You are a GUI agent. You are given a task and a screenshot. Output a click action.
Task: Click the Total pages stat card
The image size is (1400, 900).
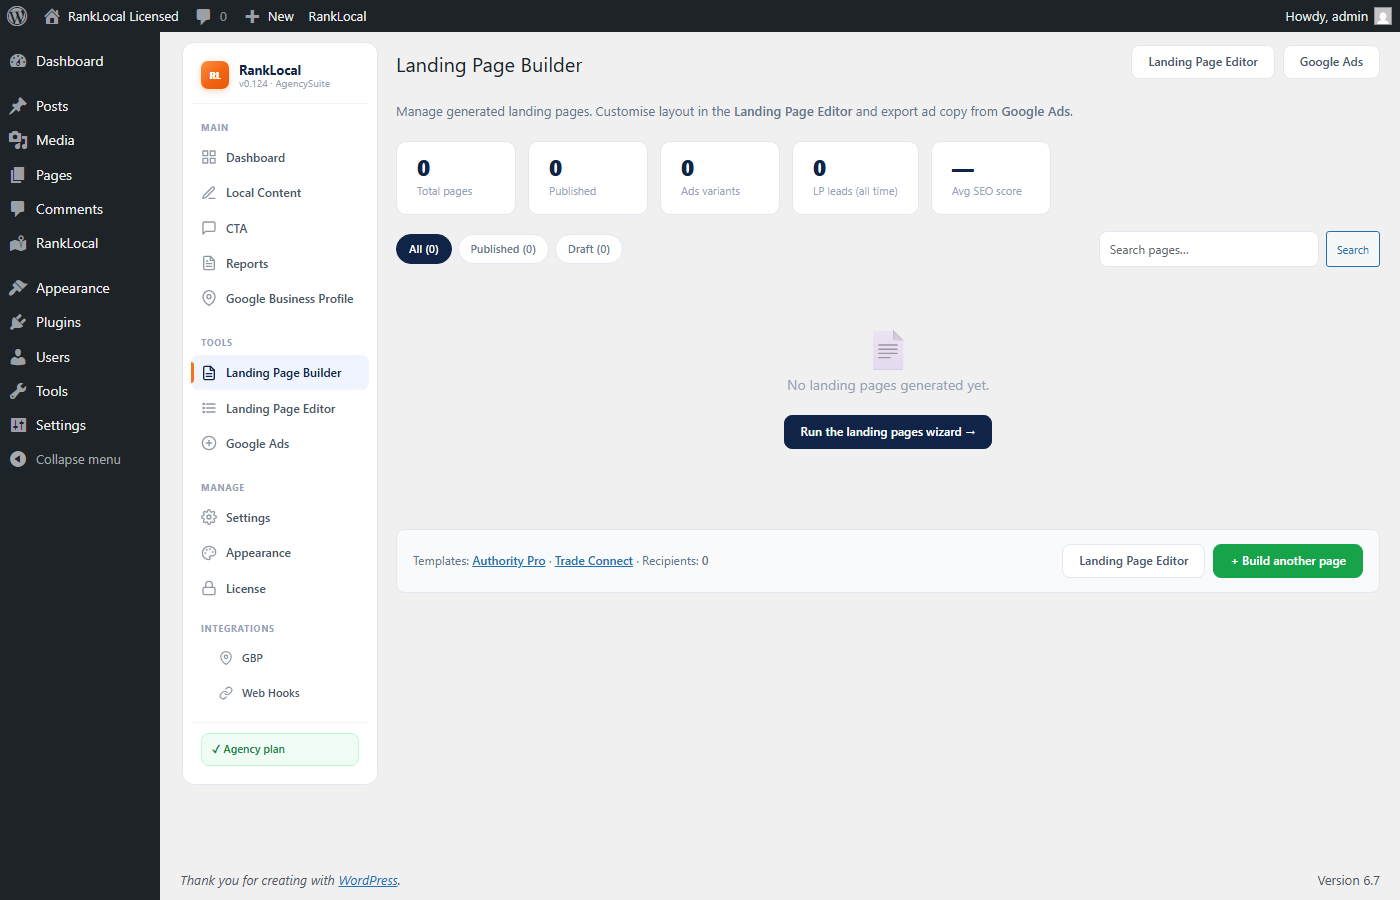click(x=456, y=178)
